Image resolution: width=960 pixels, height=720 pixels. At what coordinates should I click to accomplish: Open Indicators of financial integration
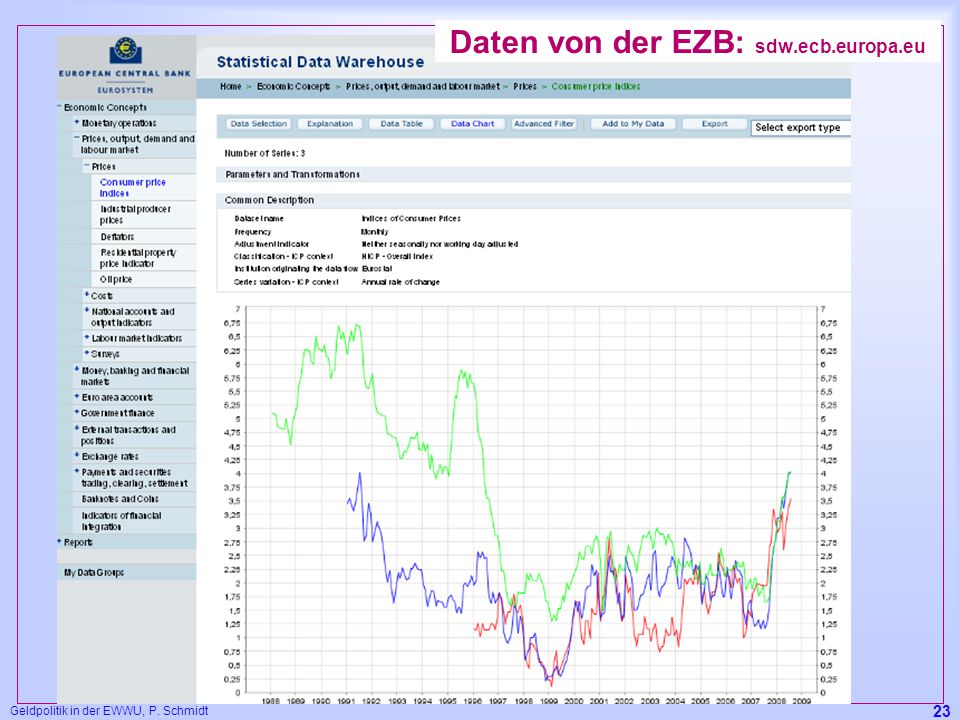coord(121,521)
